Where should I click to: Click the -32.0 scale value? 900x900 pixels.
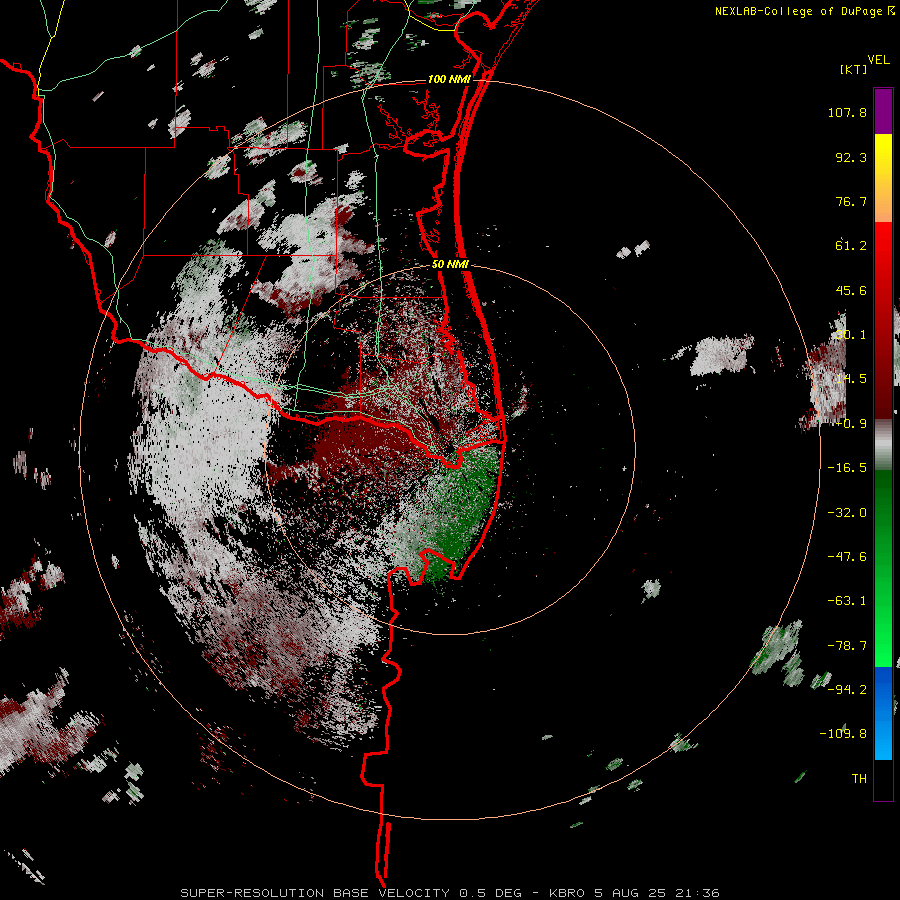[847, 513]
